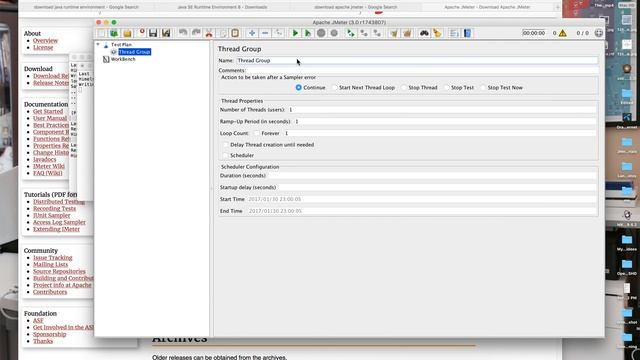Switch to Apache JMeter Download browser tab
The width and height of the screenshot is (640, 360).
(x=487, y=7)
